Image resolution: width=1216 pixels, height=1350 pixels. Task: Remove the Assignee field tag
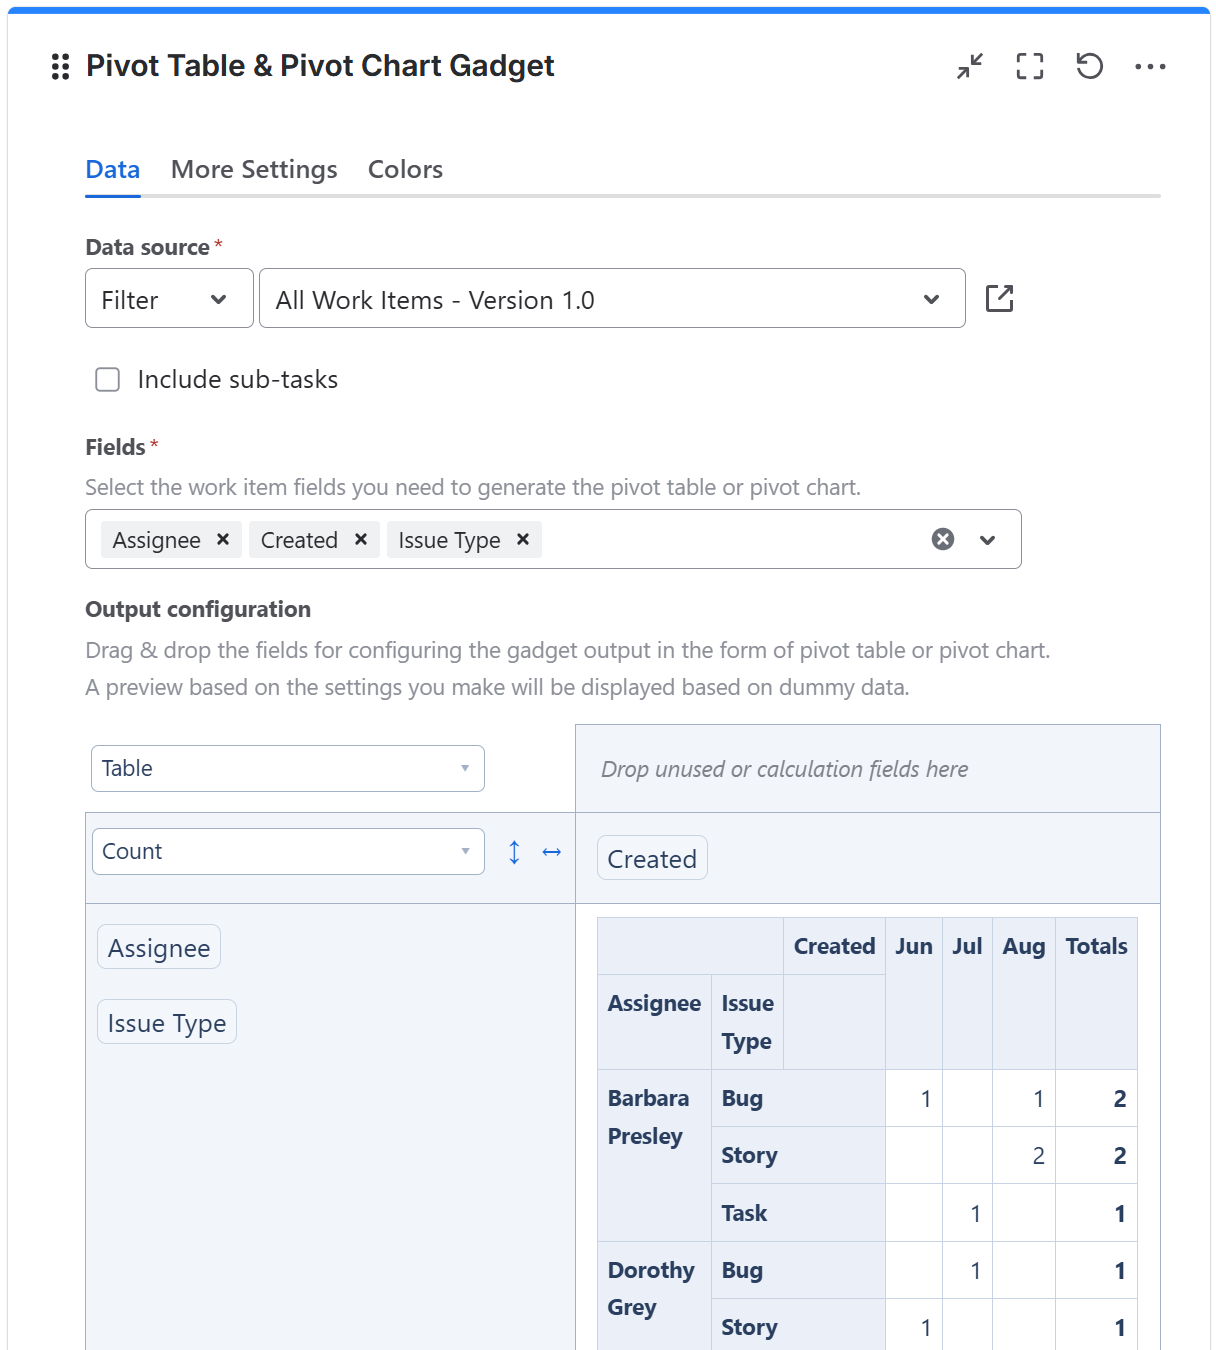pyautogui.click(x=223, y=539)
